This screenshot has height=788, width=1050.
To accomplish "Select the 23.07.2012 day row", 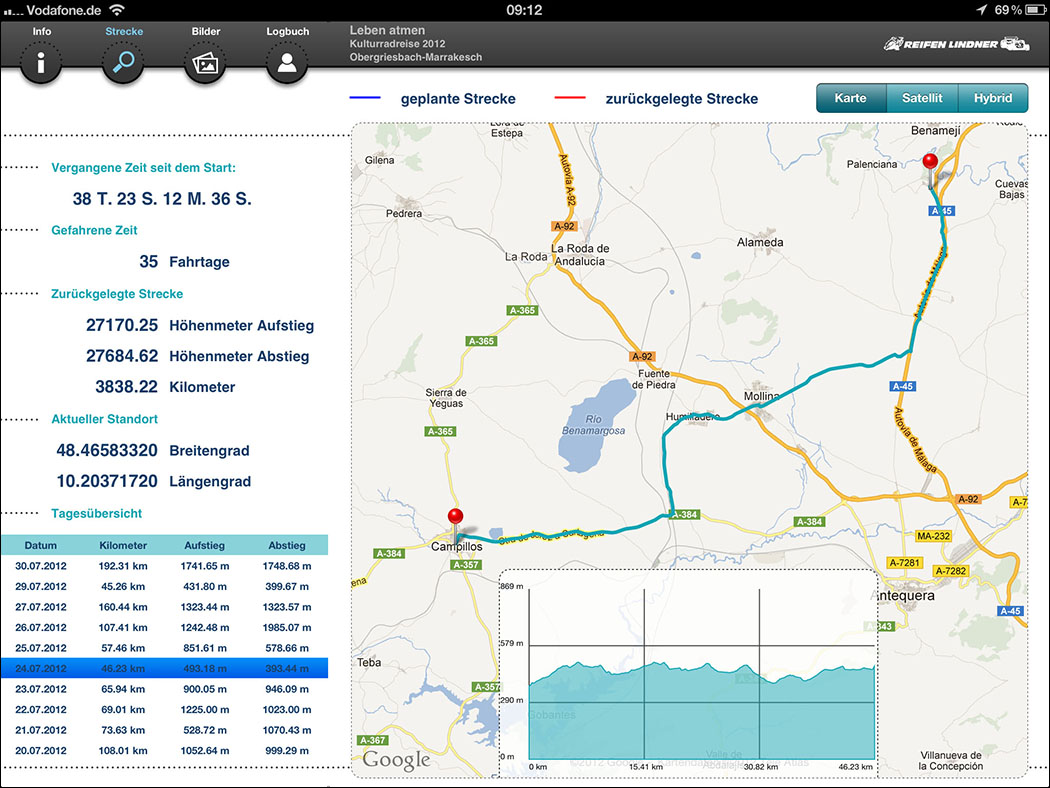I will point(164,689).
